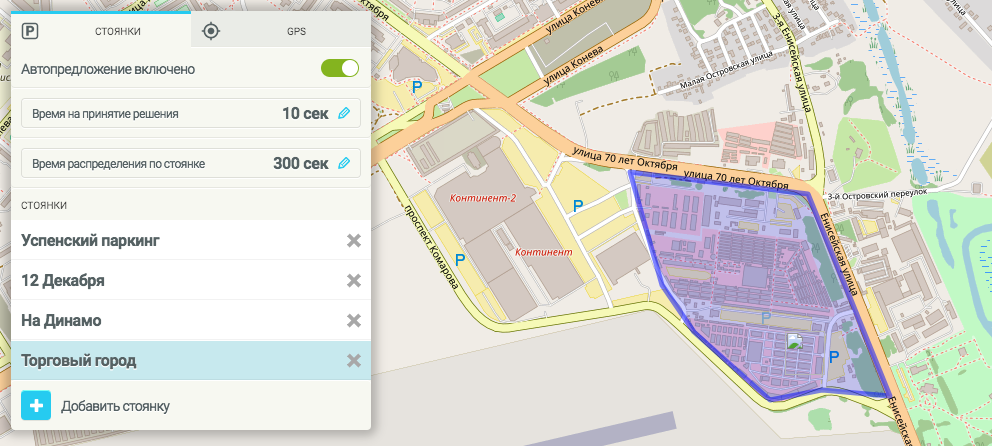Switch to the GPS tab

tap(280, 31)
